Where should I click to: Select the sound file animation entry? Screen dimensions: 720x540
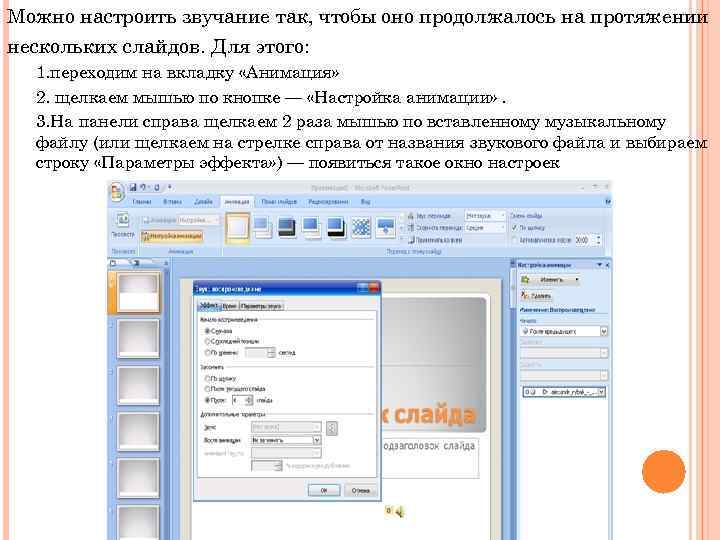[x=564, y=392]
